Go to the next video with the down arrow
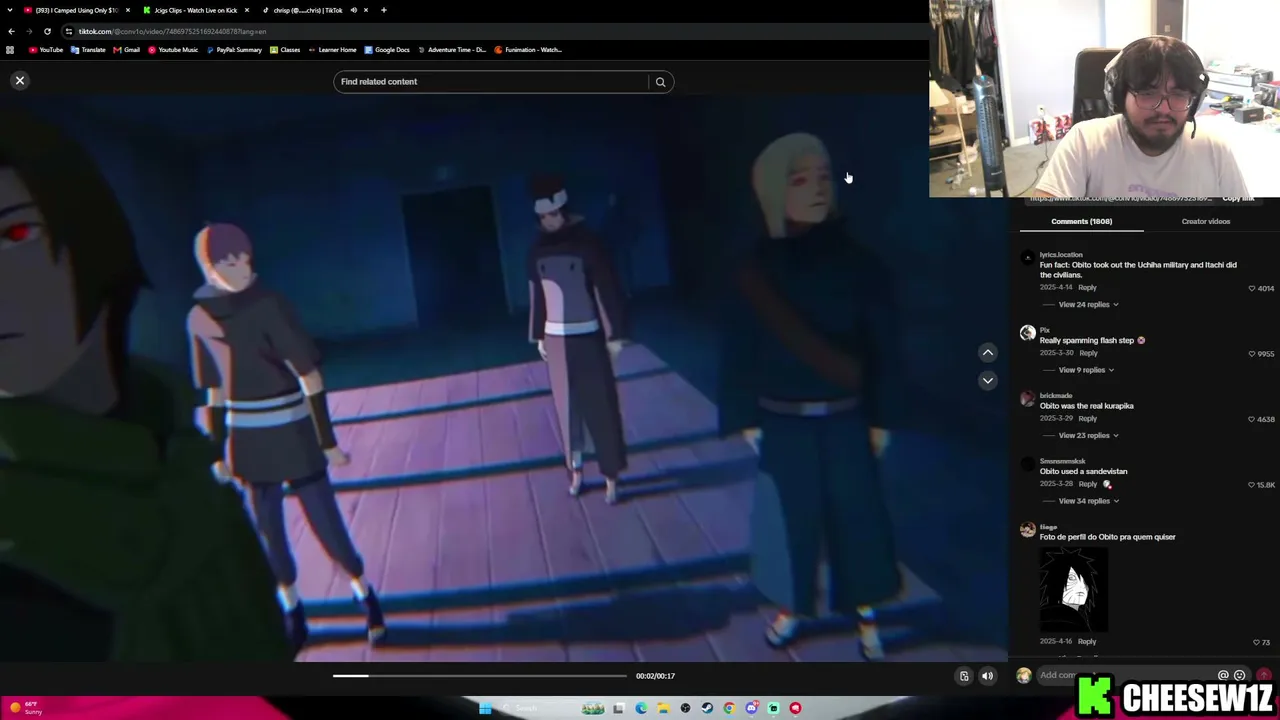This screenshot has height=720, width=1280. [987, 380]
